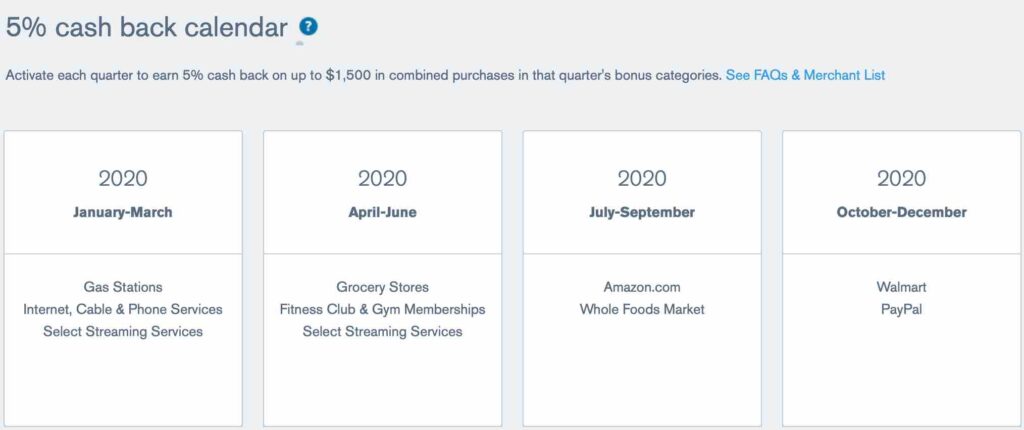Click Fitness Club & Gym Memberships category
The height and width of the screenshot is (430, 1024).
(x=383, y=309)
